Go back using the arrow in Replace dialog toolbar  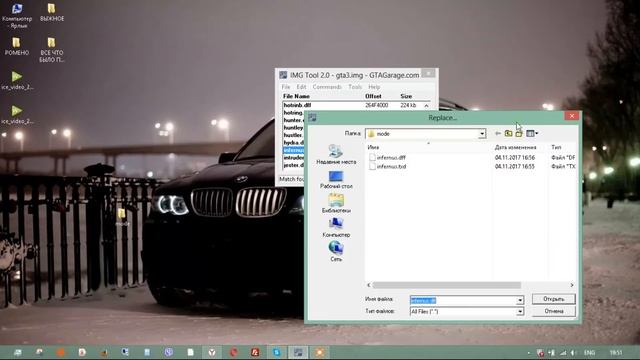(x=498, y=133)
